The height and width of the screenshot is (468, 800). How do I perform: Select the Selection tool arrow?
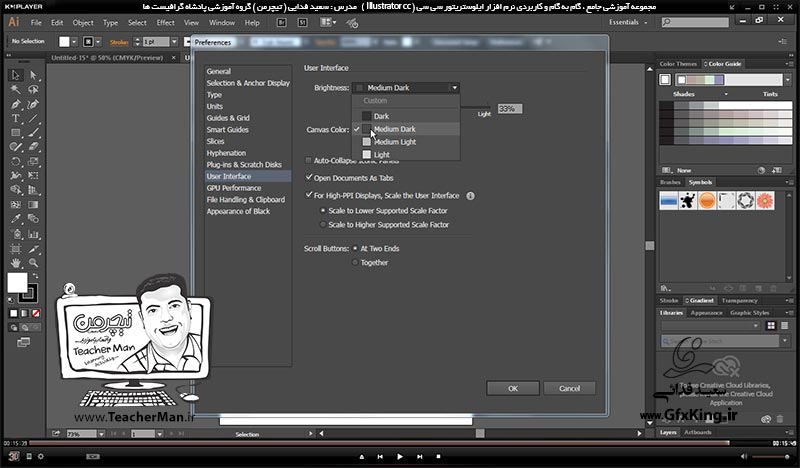pos(15,75)
